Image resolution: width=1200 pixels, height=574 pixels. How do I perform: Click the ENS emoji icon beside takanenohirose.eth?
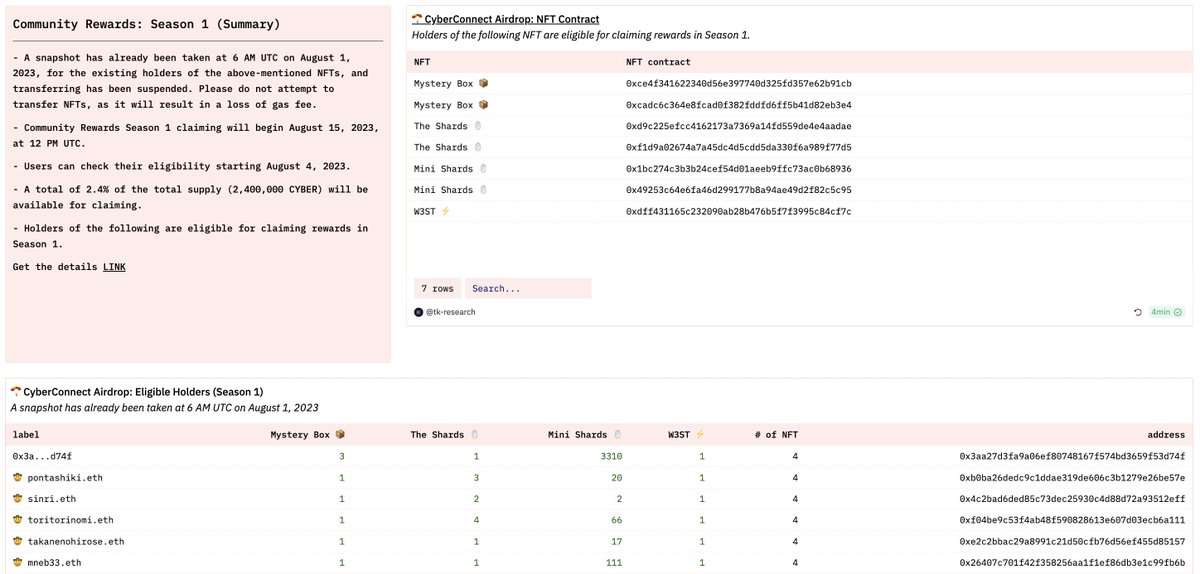18,541
